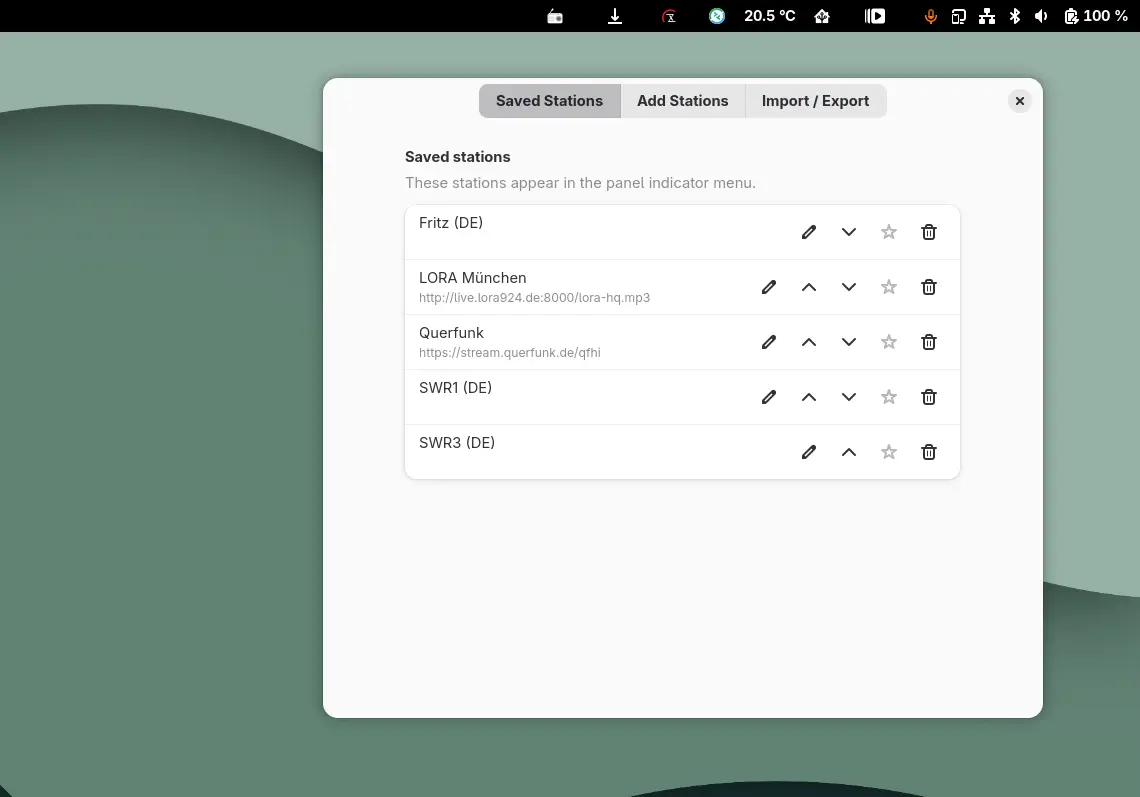
Task: Move LORA München up one position
Action: click(x=809, y=287)
